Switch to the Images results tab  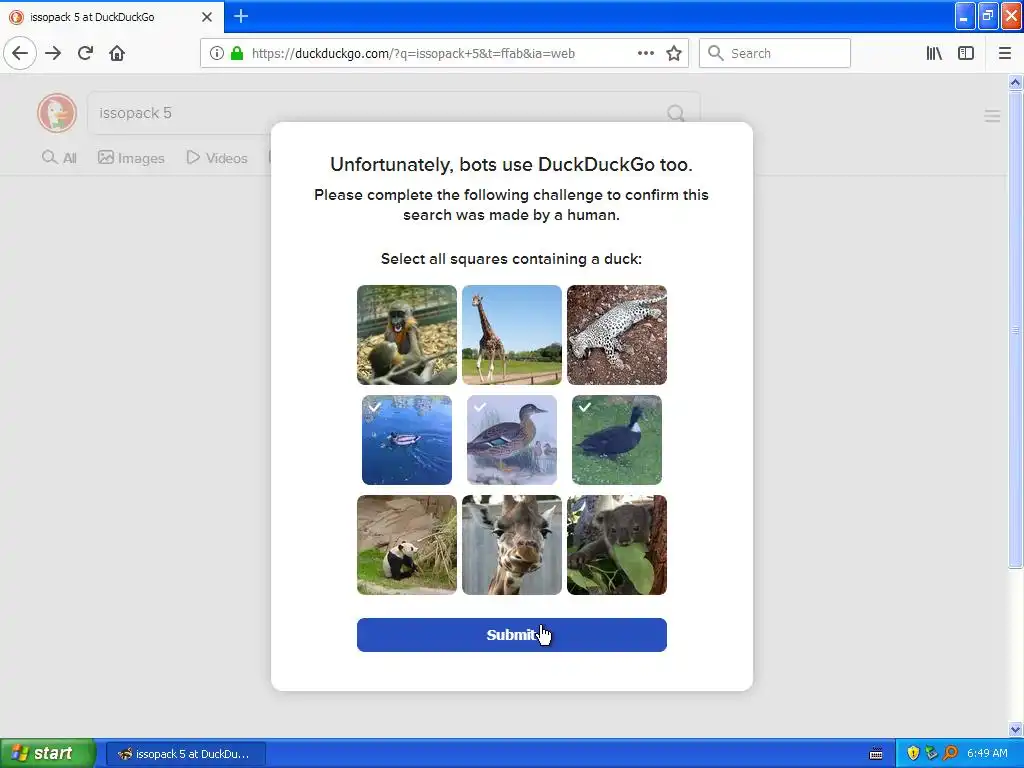point(131,158)
